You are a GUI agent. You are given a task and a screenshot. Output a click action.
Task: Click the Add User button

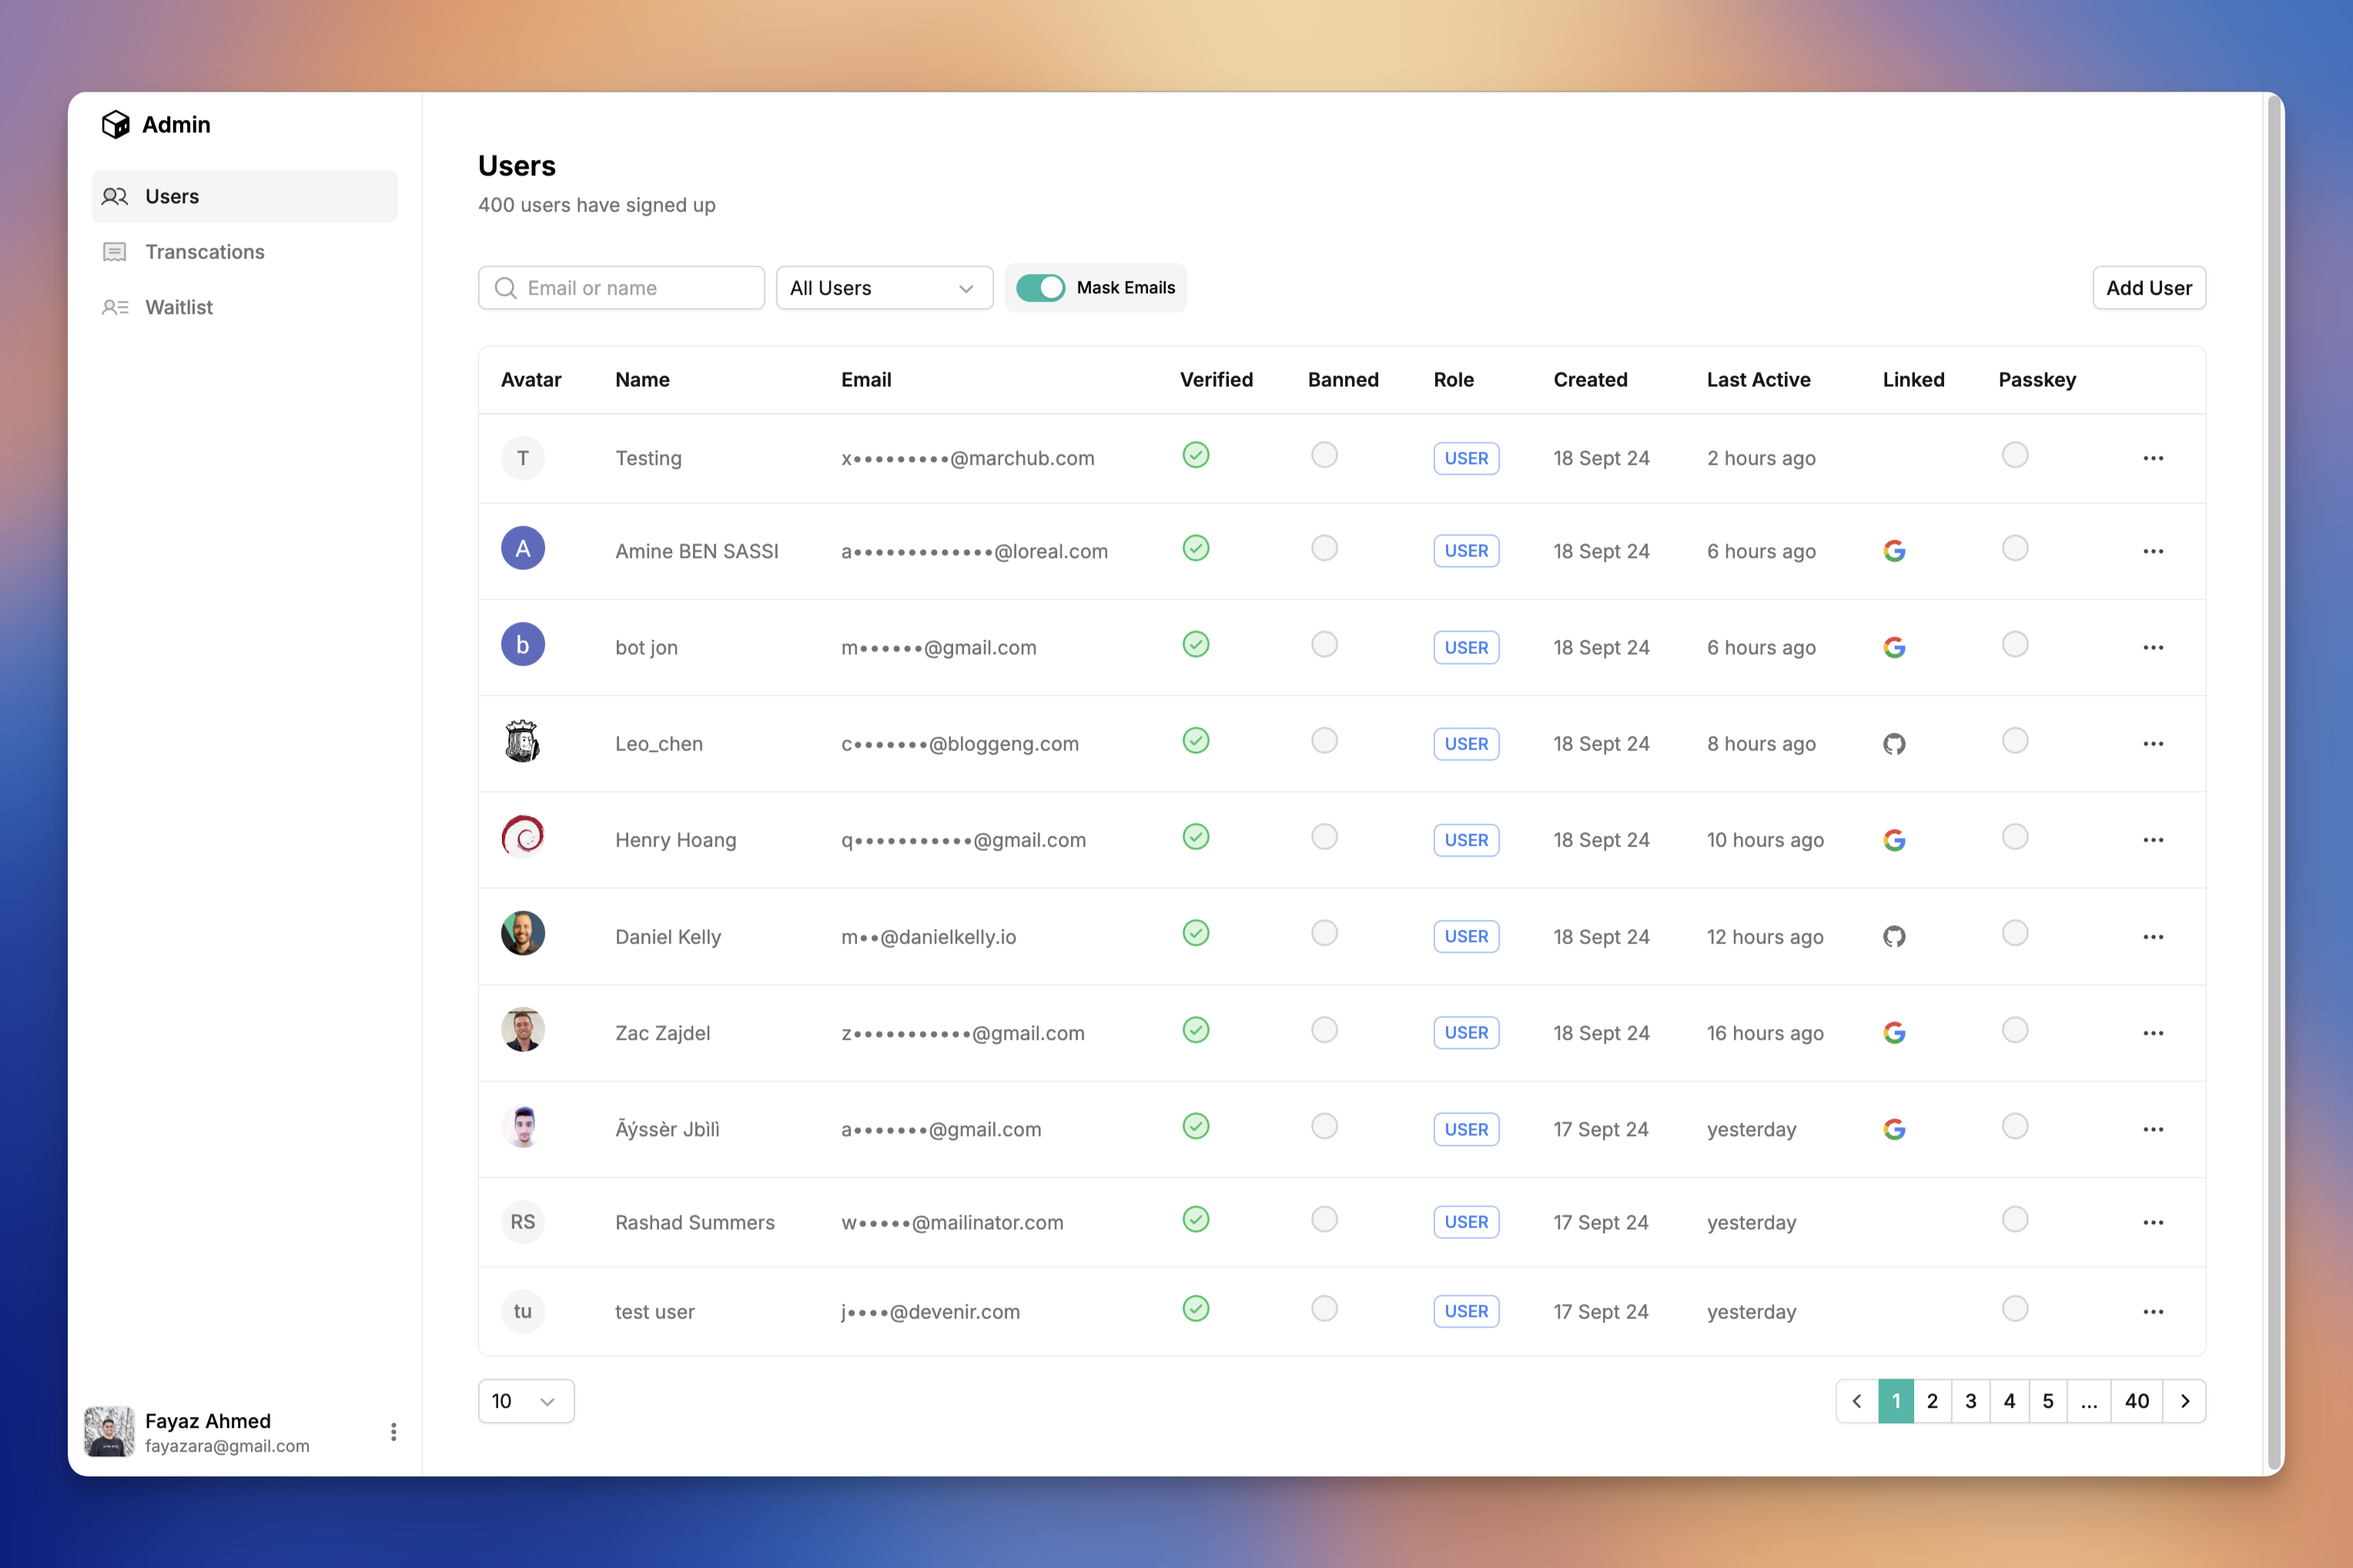click(2148, 288)
